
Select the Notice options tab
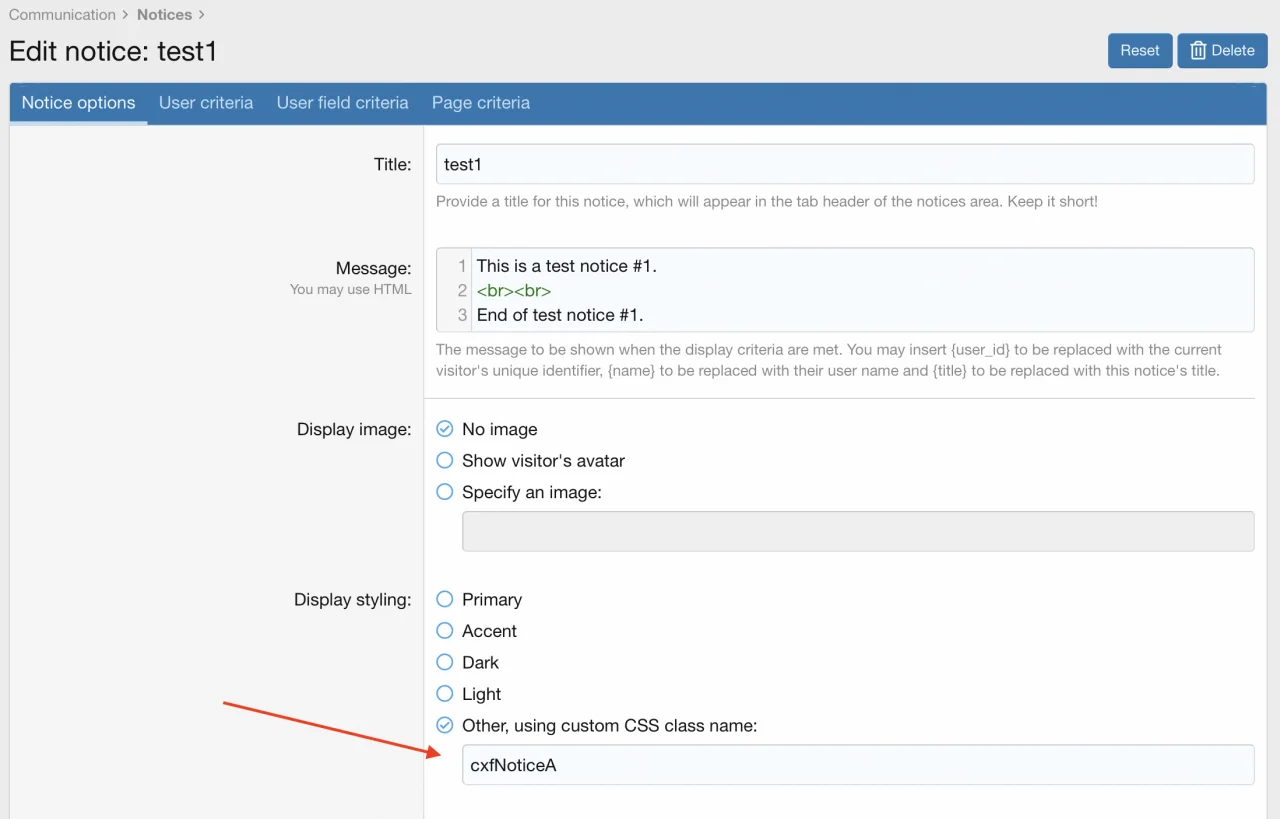click(x=78, y=103)
